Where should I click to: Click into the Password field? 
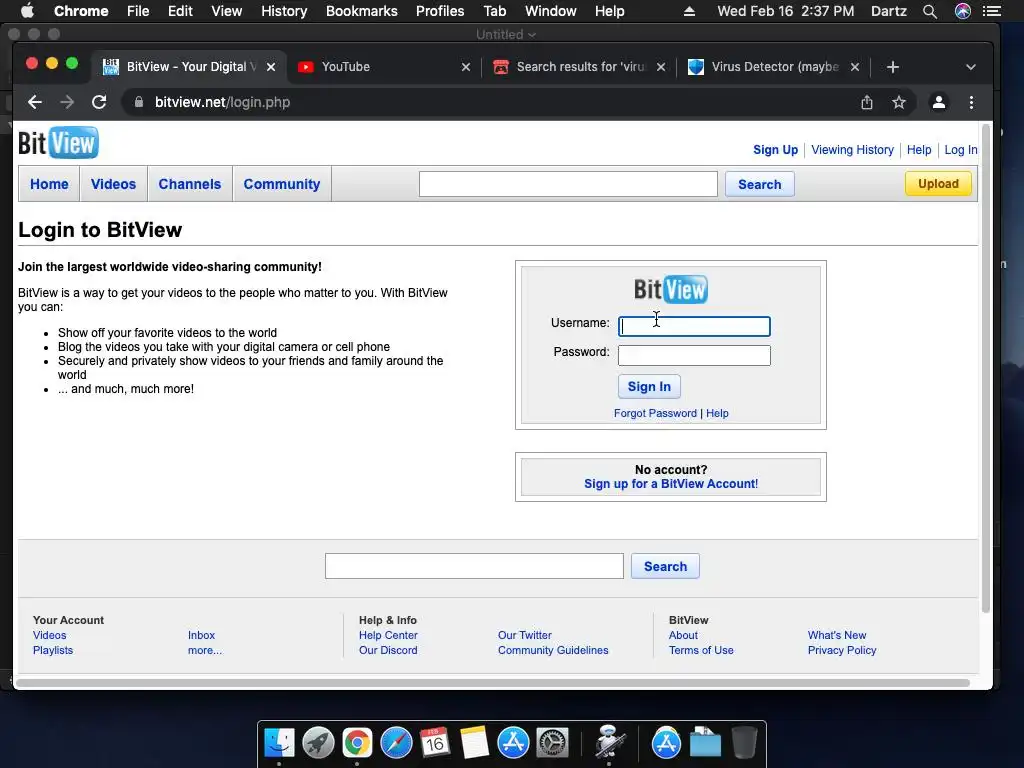(x=694, y=355)
